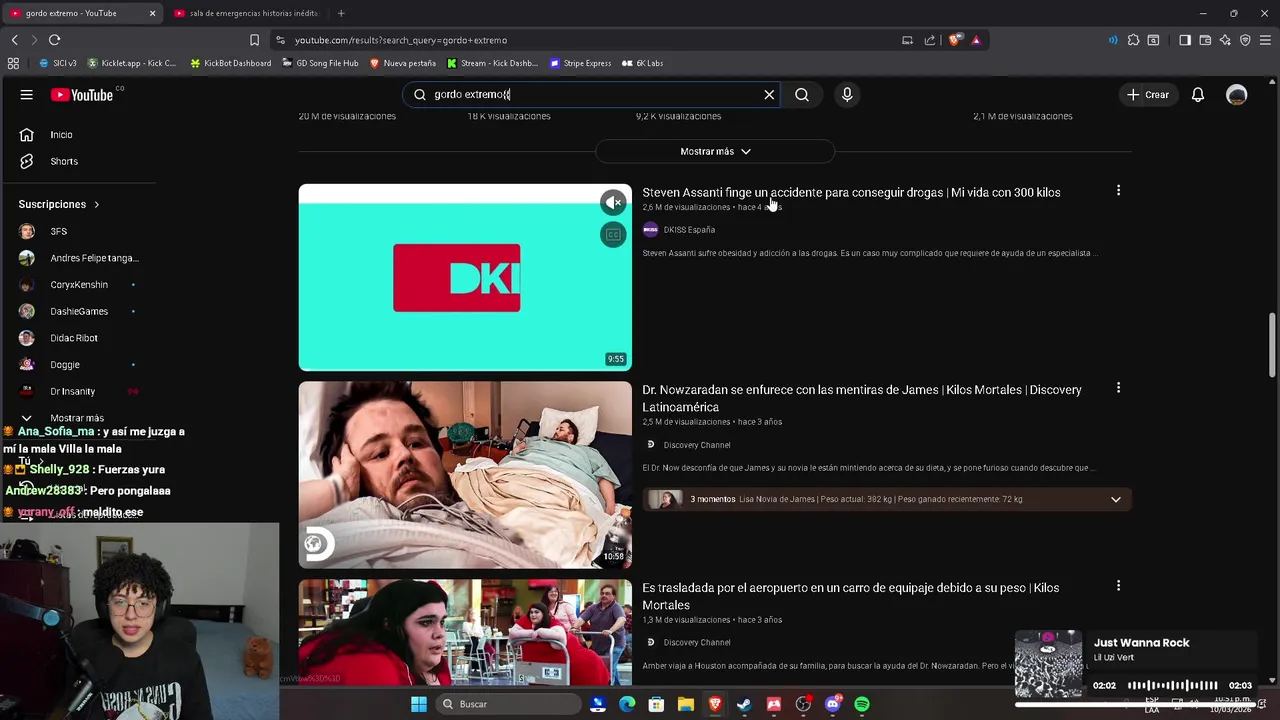1280x720 pixels.
Task: Toggle the browser sidebar panel
Action: point(1185,40)
